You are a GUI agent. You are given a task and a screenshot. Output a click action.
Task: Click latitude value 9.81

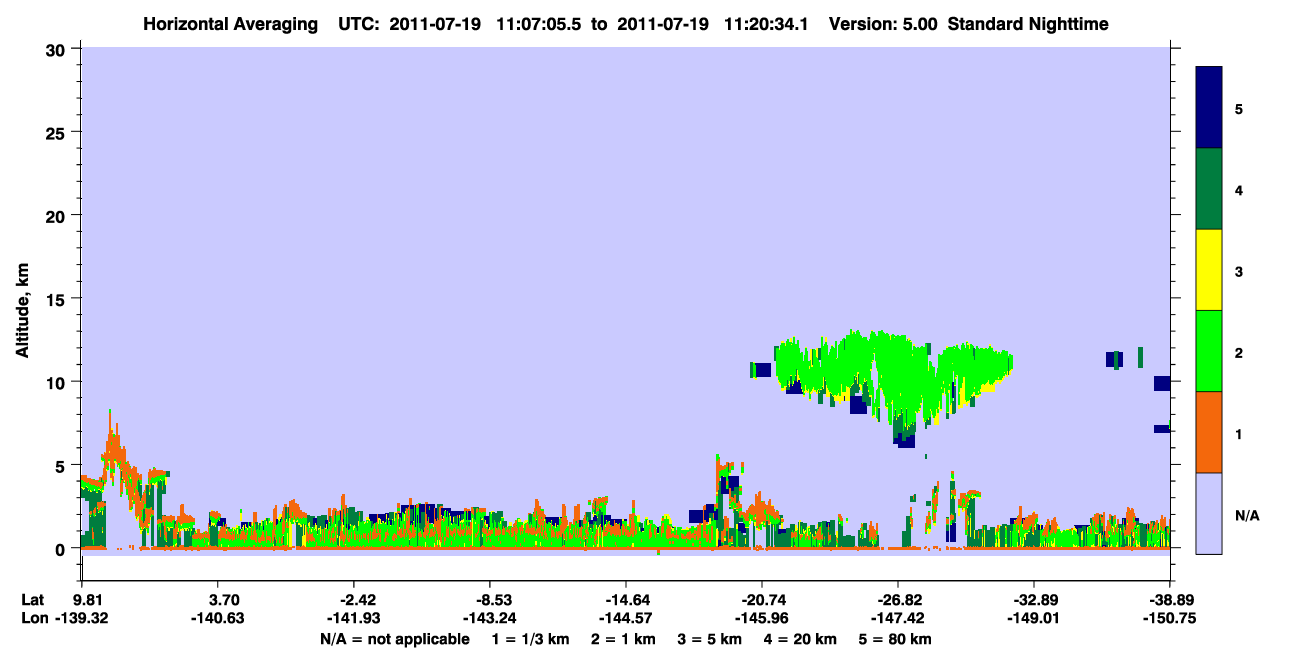pyautogui.click(x=89, y=600)
